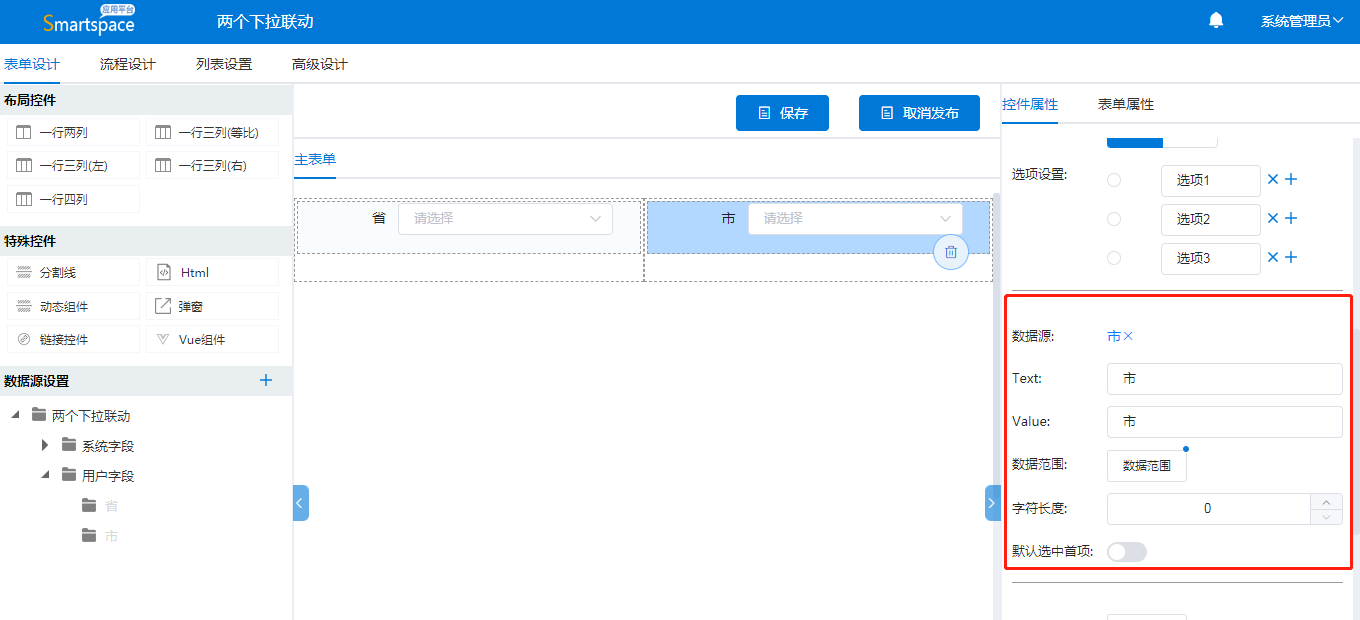
Task: Click the Smartspace logo
Action: point(89,20)
